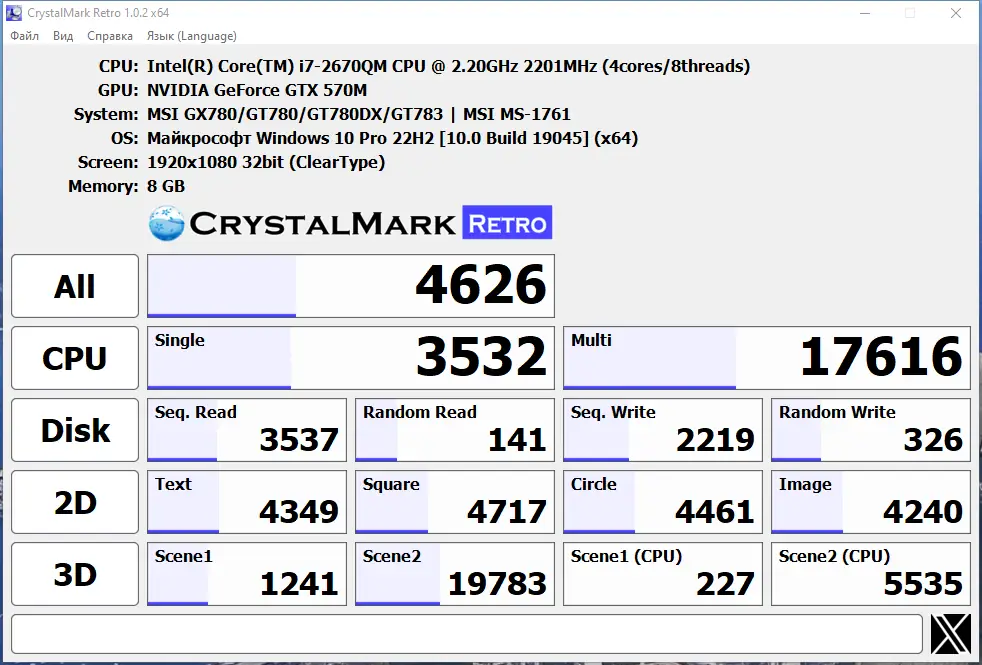Image resolution: width=982 pixels, height=665 pixels.
Task: Start the CPU benchmark button
Action: tap(75, 358)
